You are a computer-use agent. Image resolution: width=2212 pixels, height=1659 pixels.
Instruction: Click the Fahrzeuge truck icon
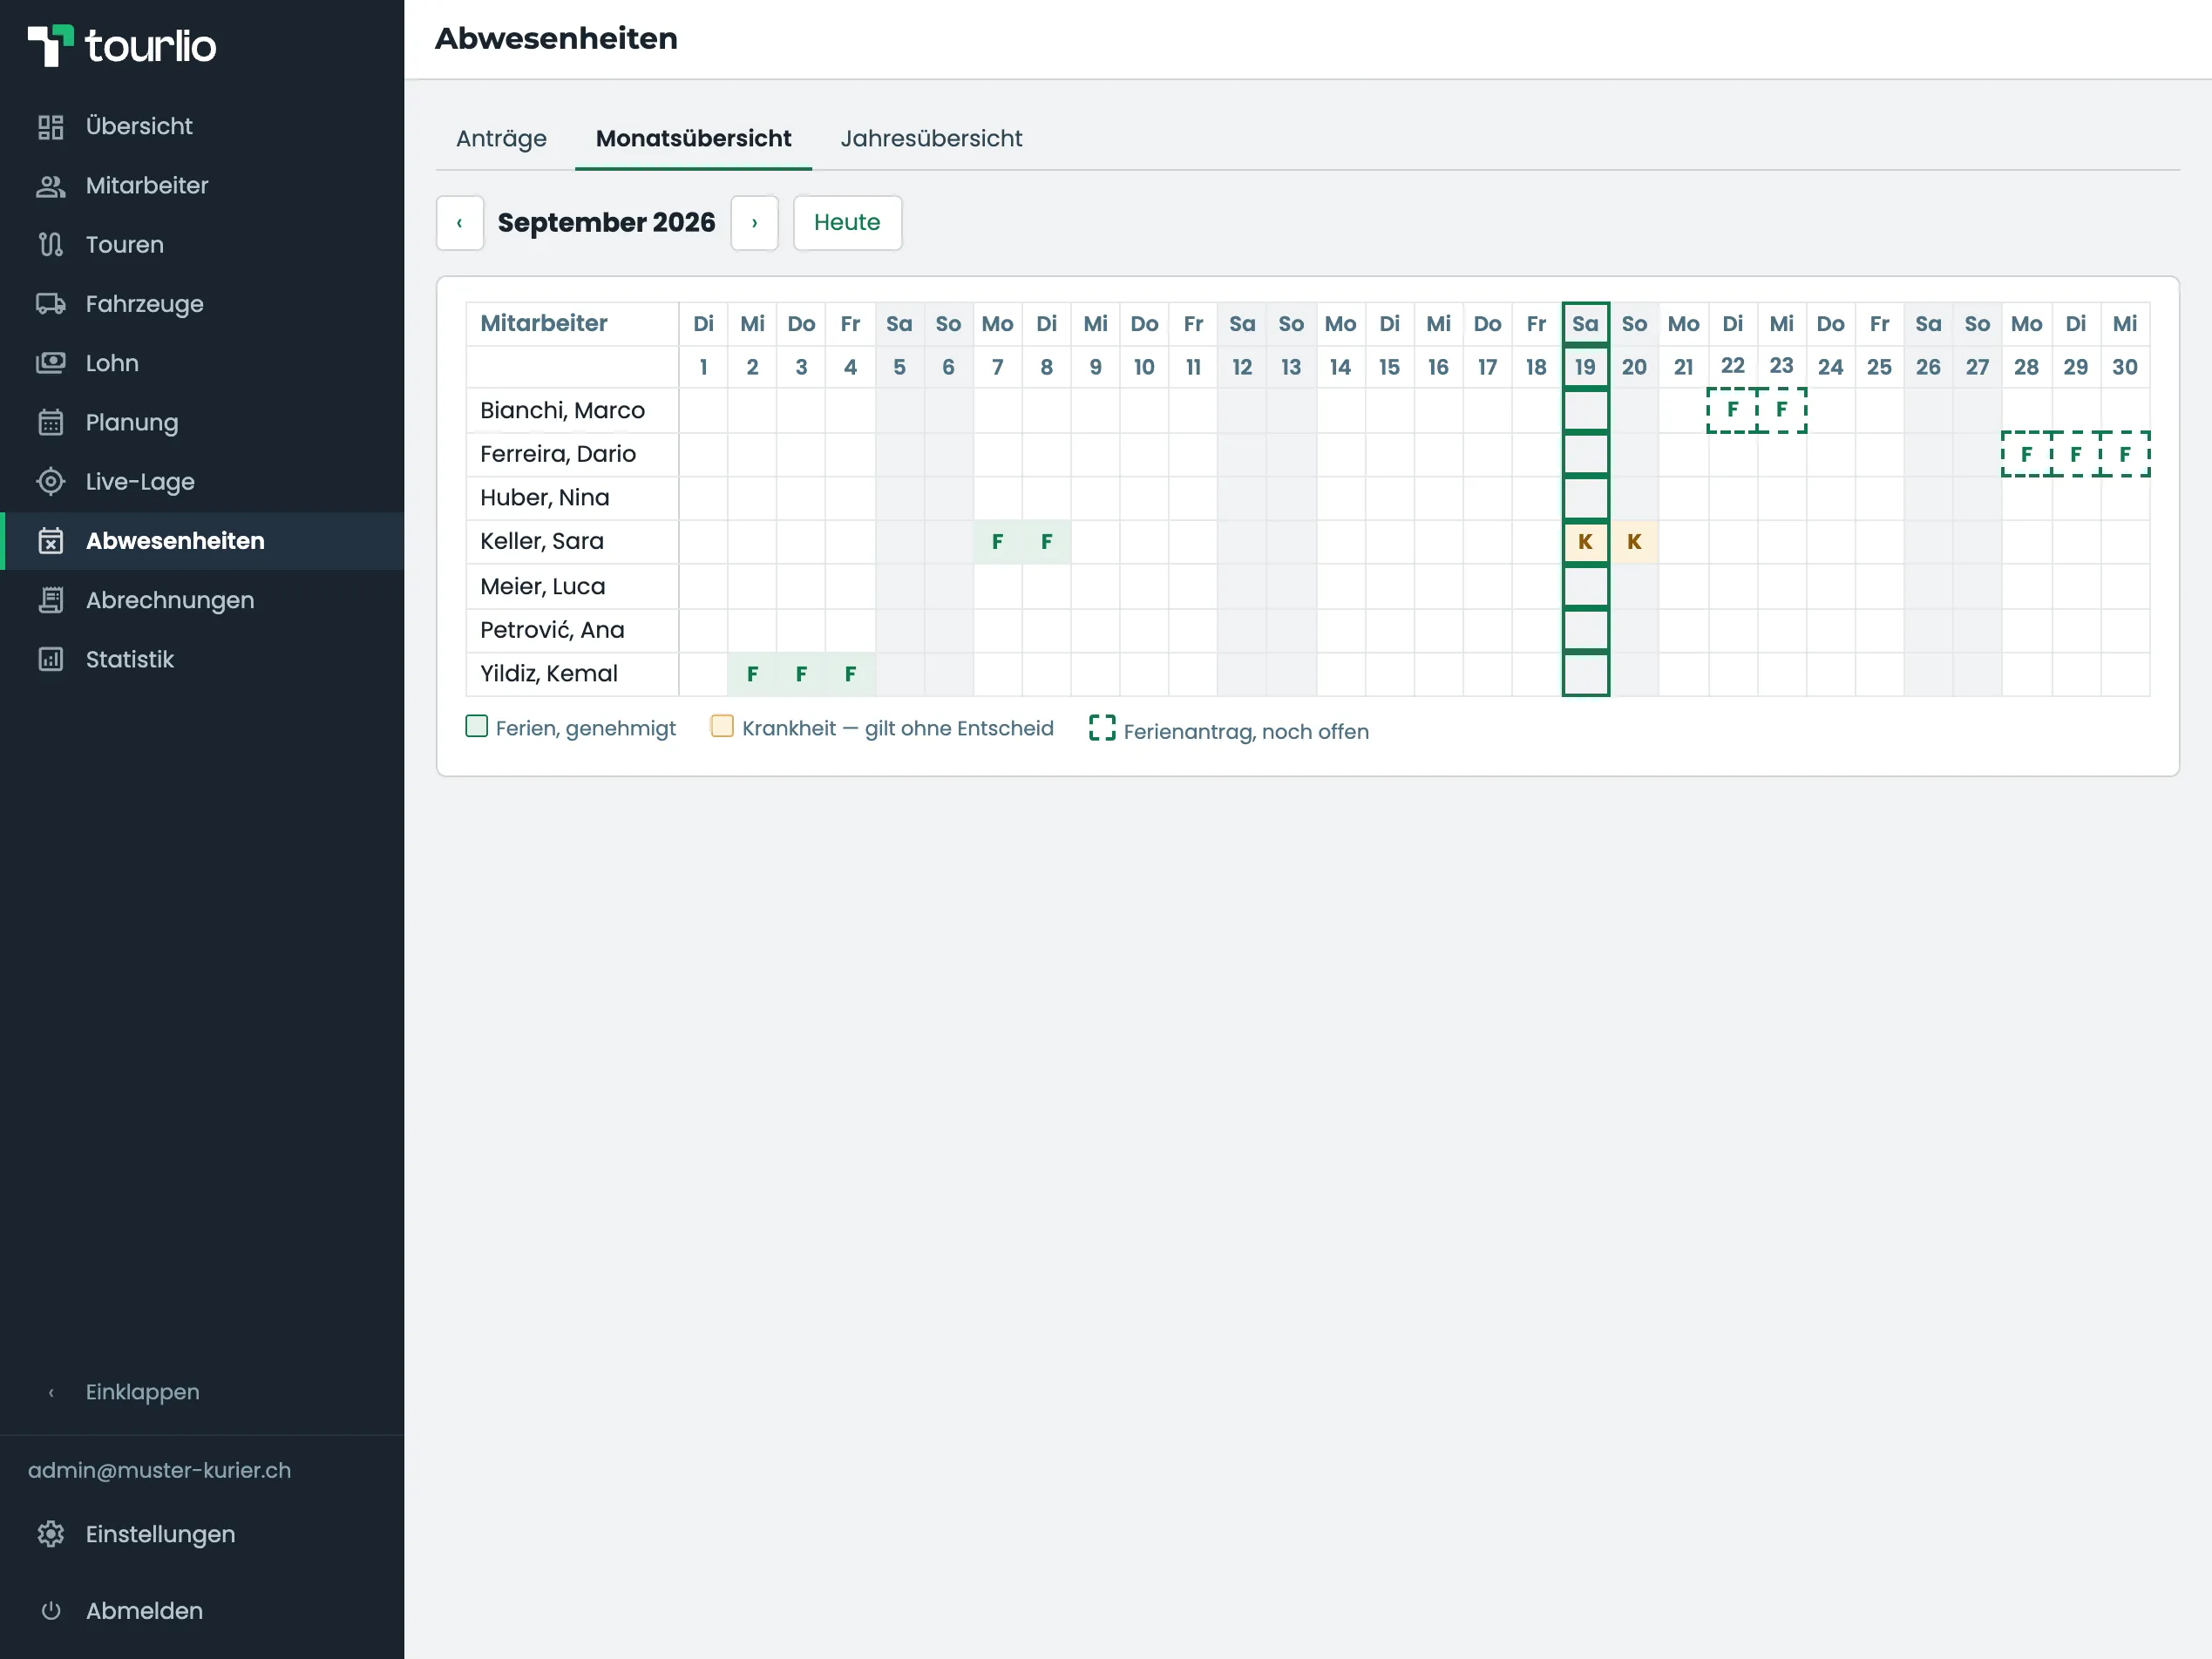50,304
